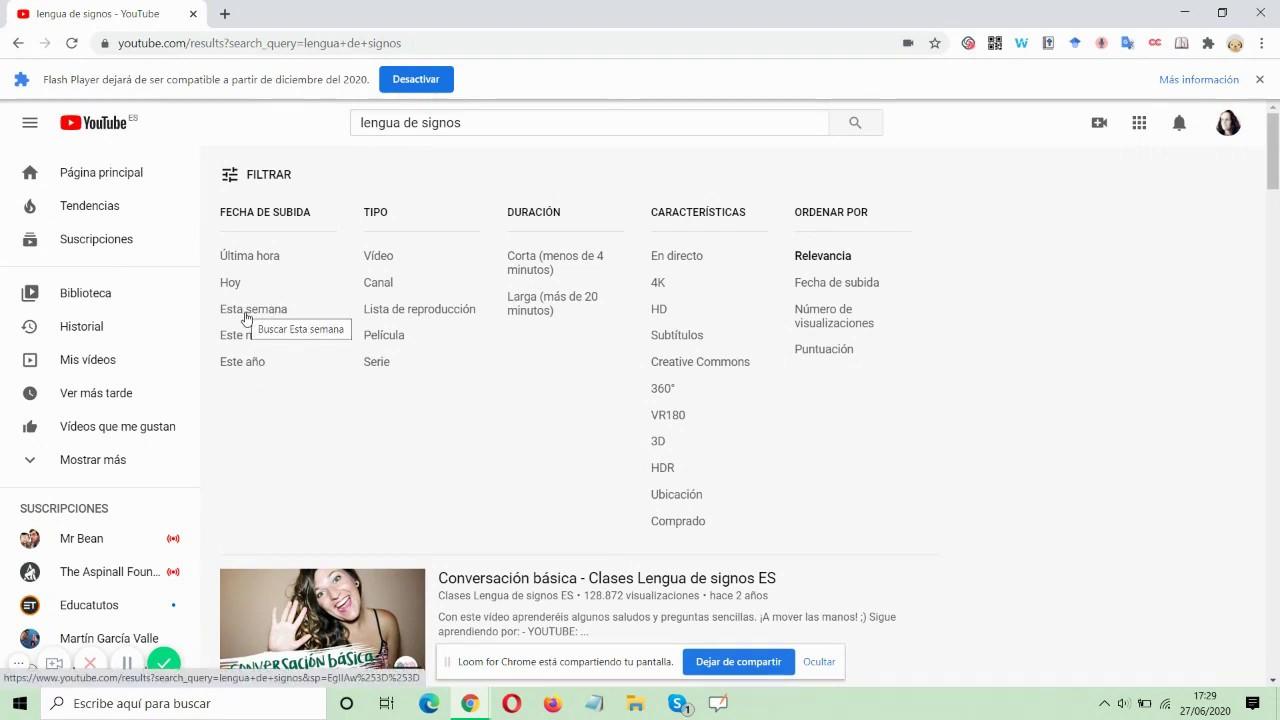Open Skype from the taskbar
The height and width of the screenshot is (720, 1280).
pyautogui.click(x=678, y=703)
